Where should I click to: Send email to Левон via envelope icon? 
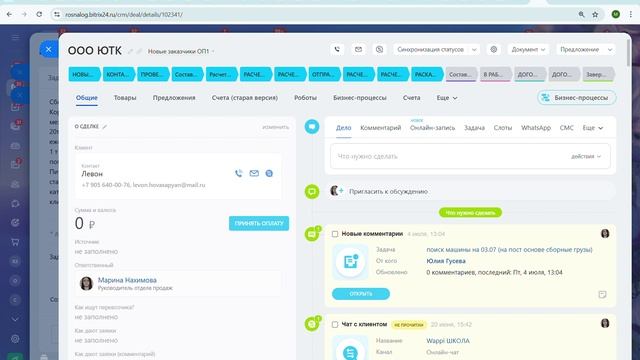(x=254, y=173)
